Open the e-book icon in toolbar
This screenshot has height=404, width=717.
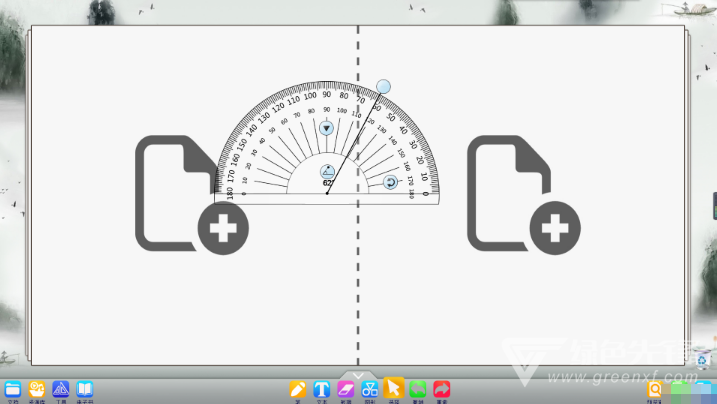click(85, 389)
